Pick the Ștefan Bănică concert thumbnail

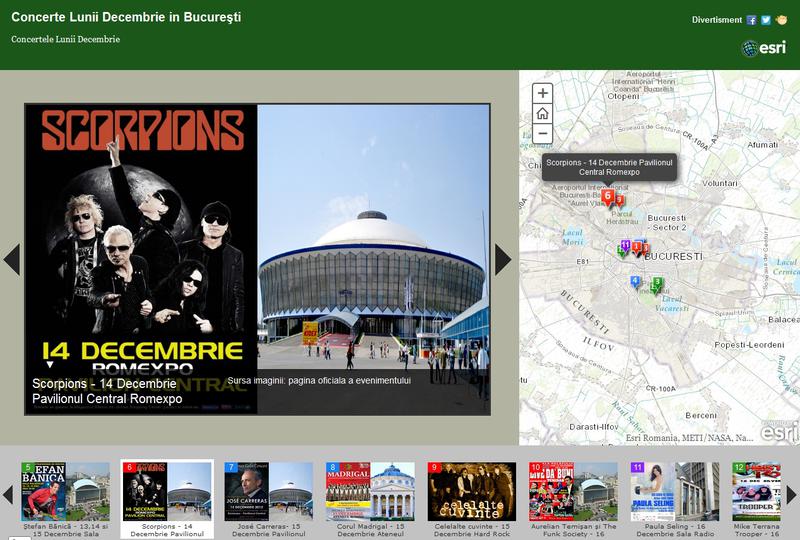tap(65, 492)
